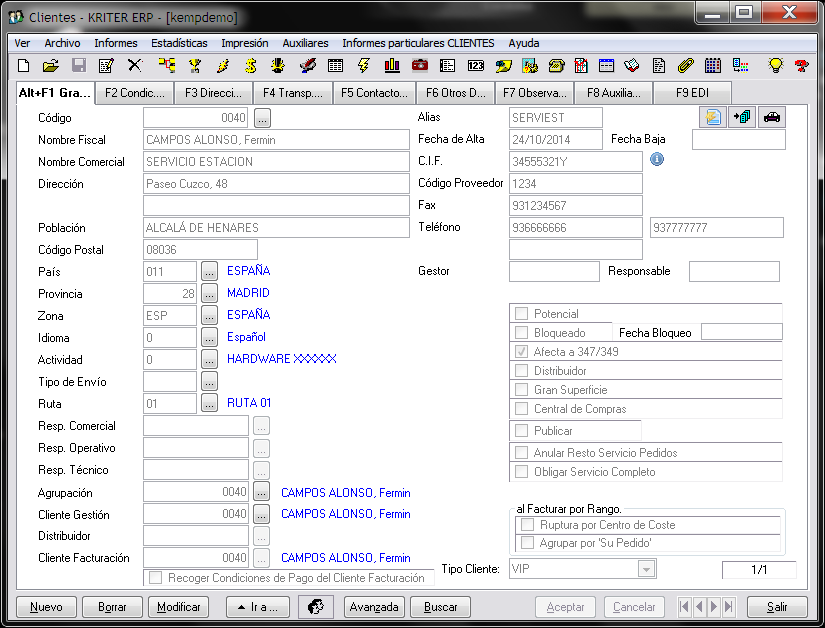The image size is (825, 628).
Task: Switch to the F9 EDI tab
Action: pyautogui.click(x=692, y=93)
